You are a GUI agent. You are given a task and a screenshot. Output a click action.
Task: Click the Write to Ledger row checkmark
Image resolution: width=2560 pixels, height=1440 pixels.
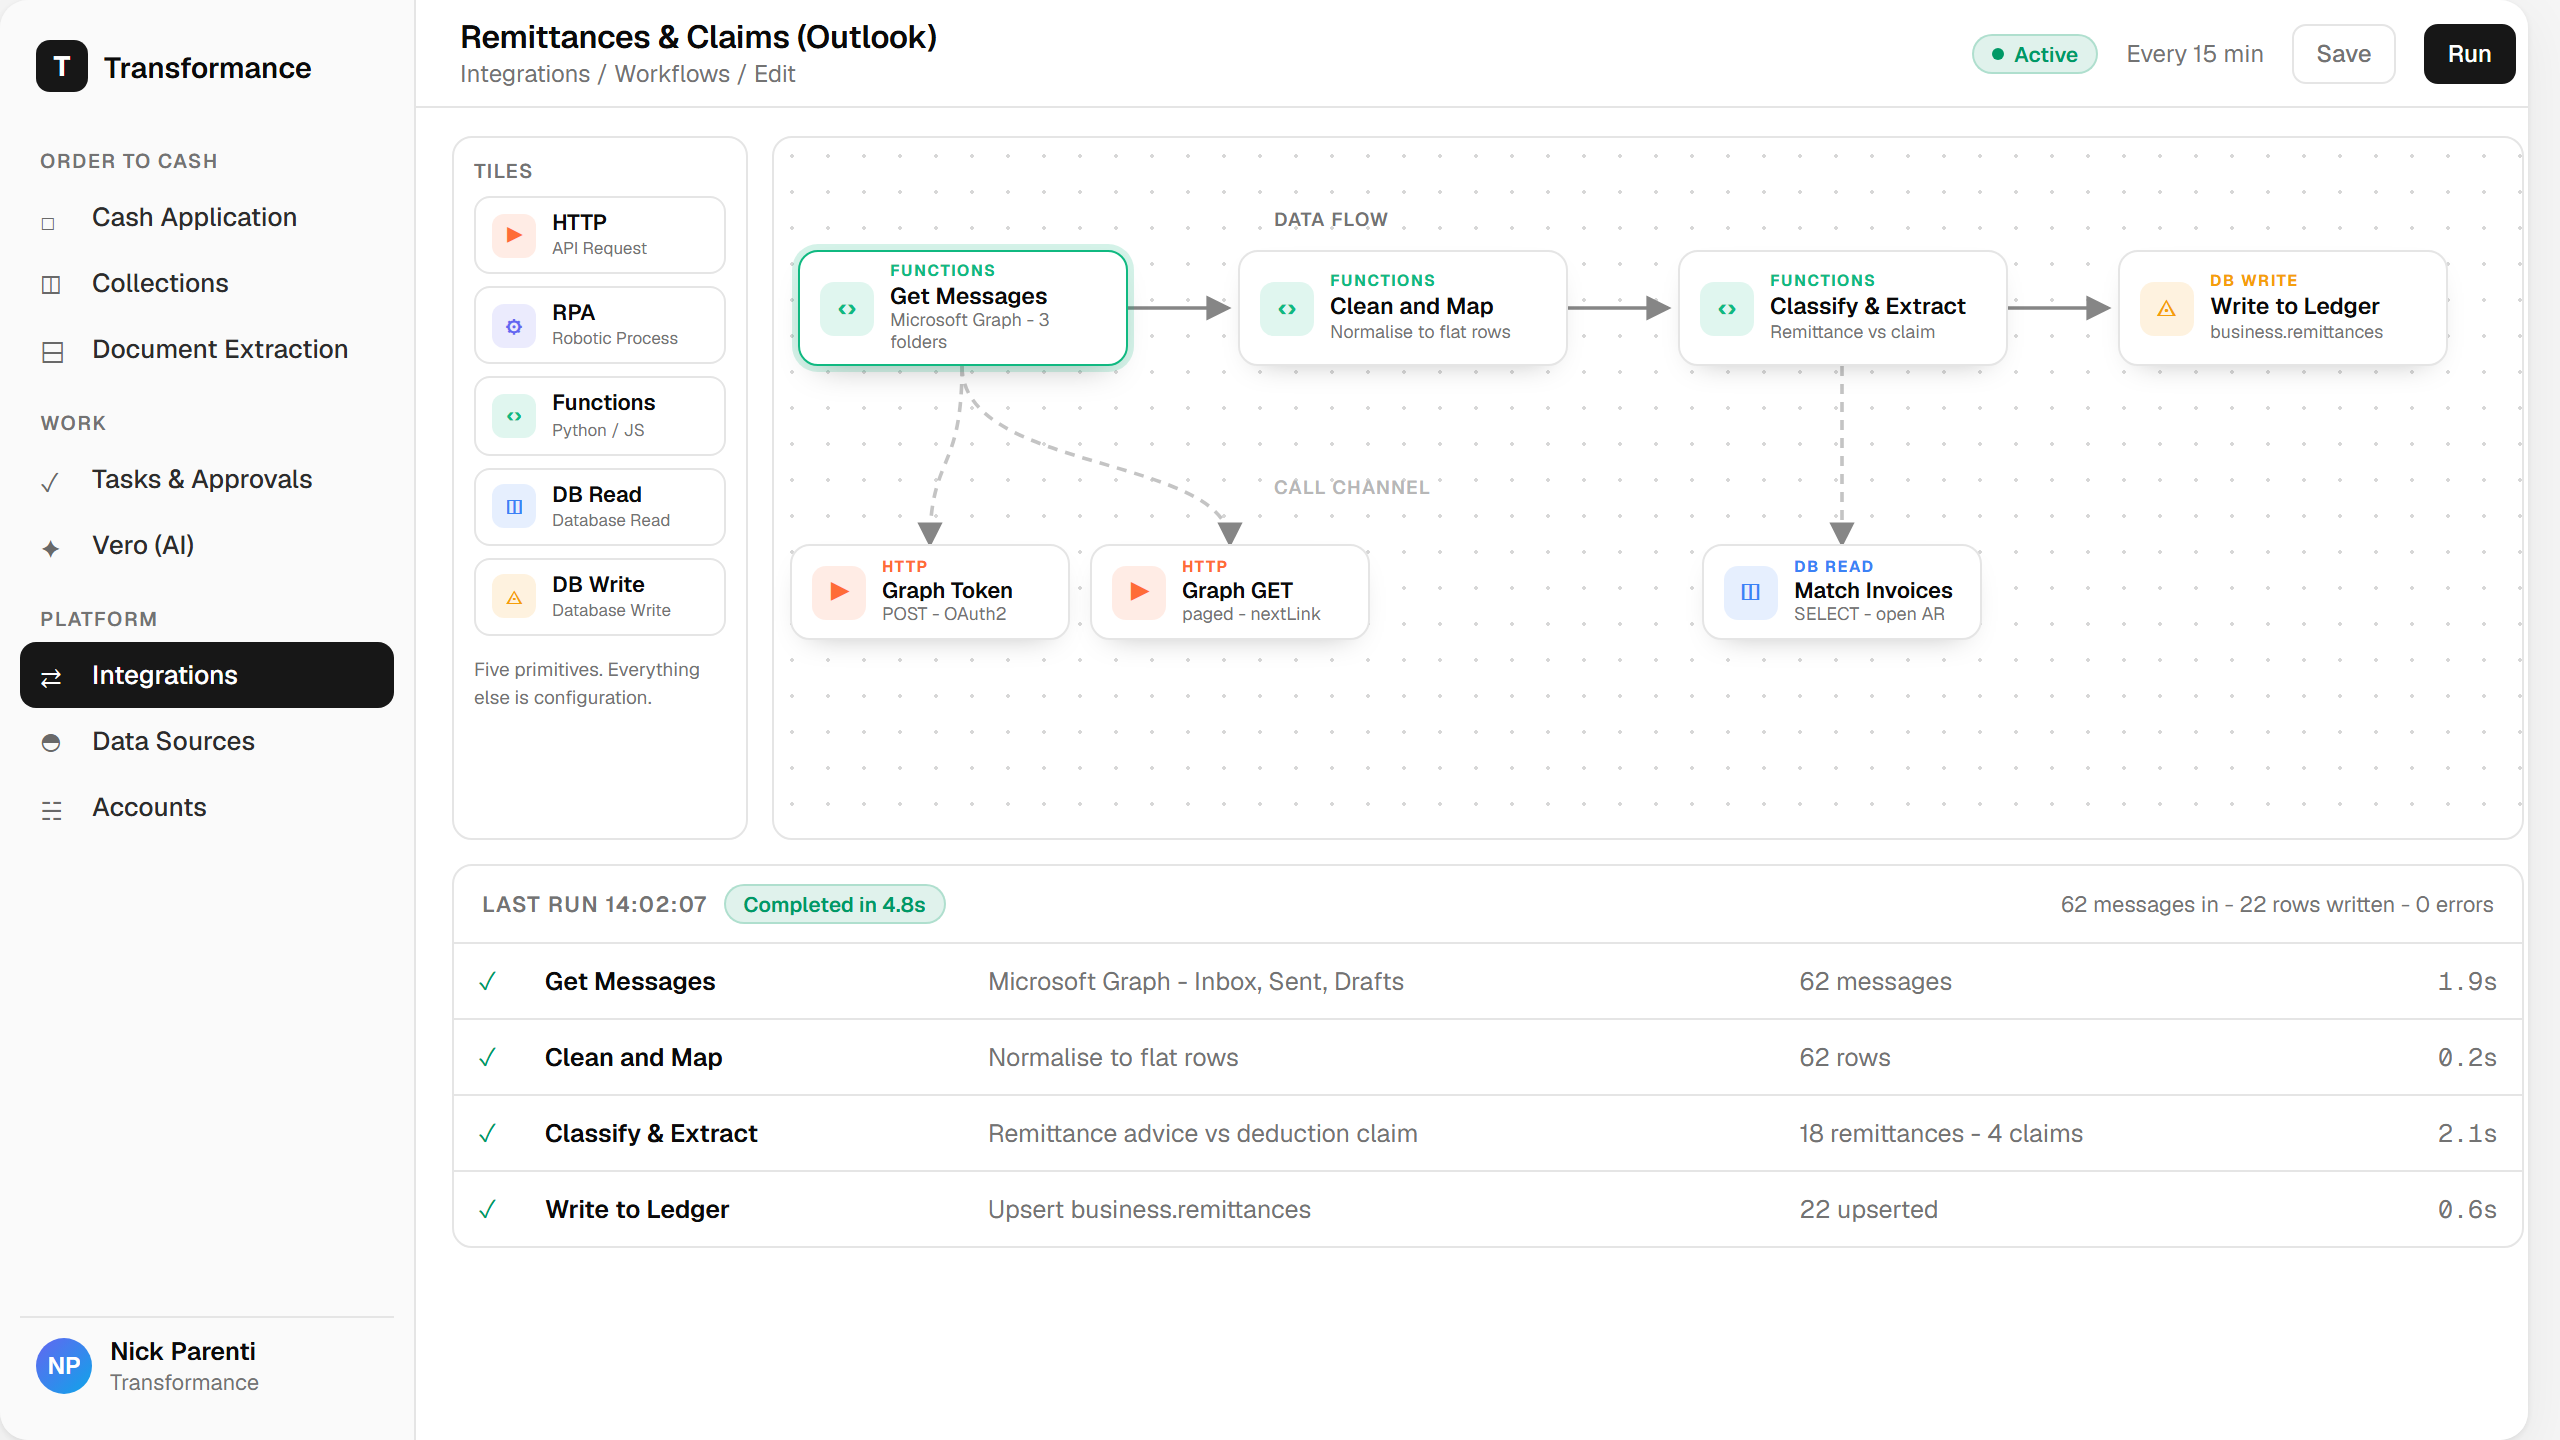point(488,1210)
